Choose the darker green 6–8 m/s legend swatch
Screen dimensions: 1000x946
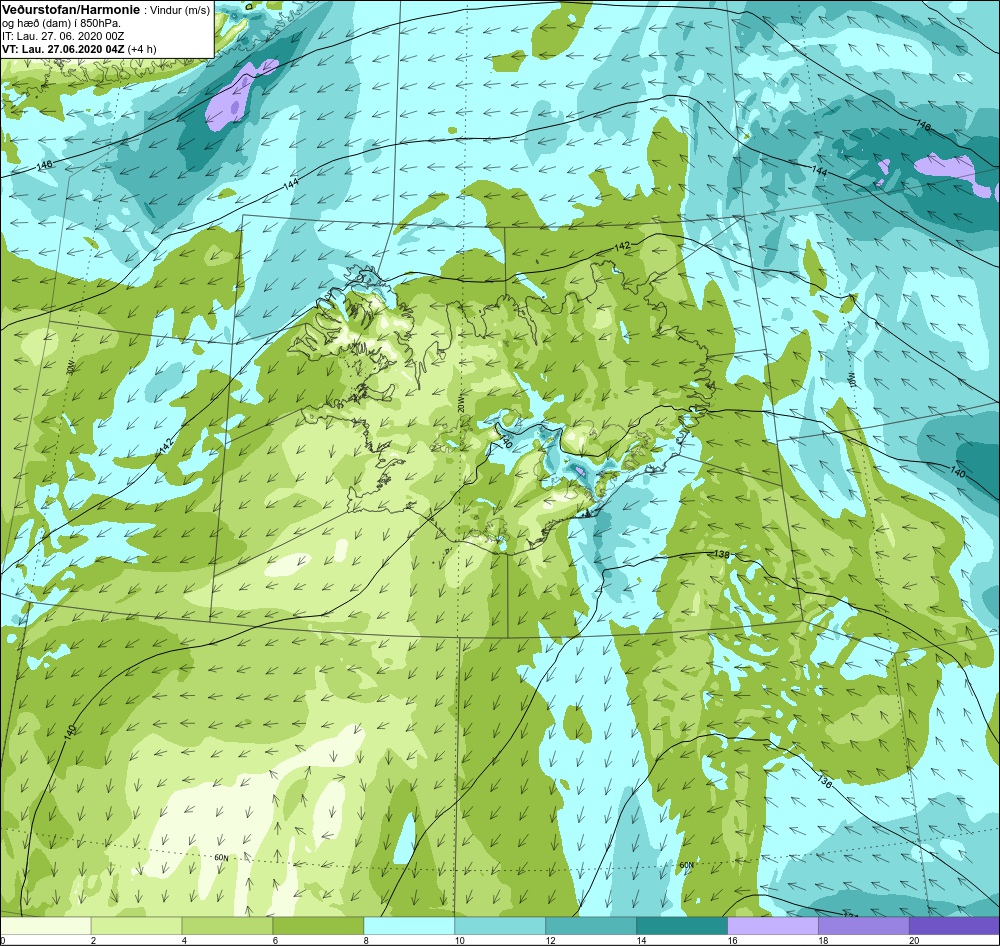pos(318,925)
